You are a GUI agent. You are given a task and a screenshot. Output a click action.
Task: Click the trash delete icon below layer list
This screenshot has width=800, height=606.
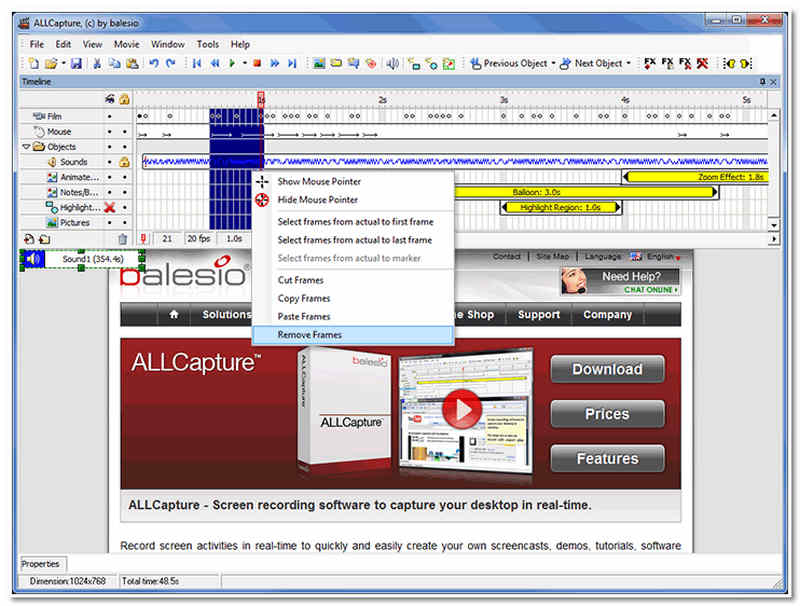tap(122, 239)
